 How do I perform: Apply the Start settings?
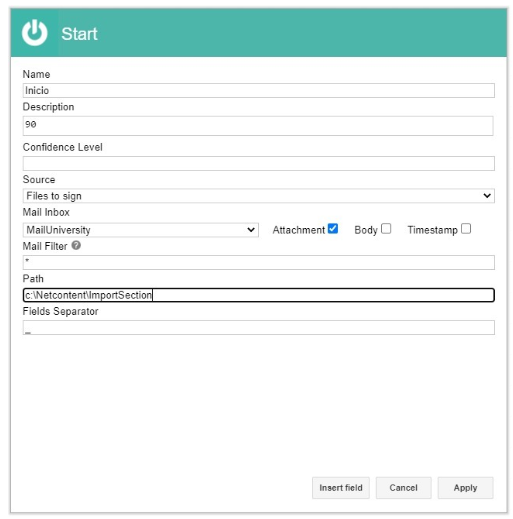(465, 488)
